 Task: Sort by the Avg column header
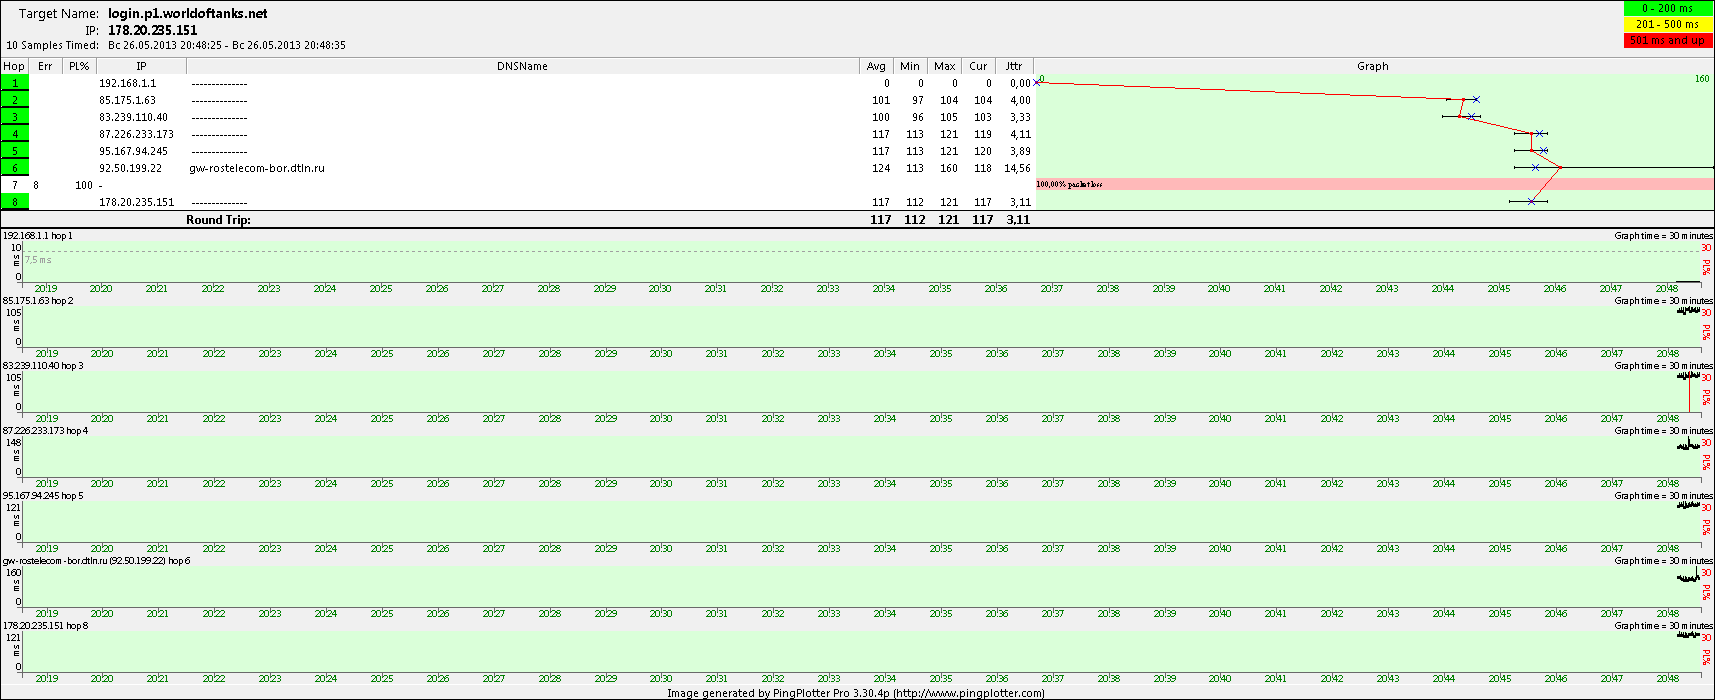coord(876,66)
